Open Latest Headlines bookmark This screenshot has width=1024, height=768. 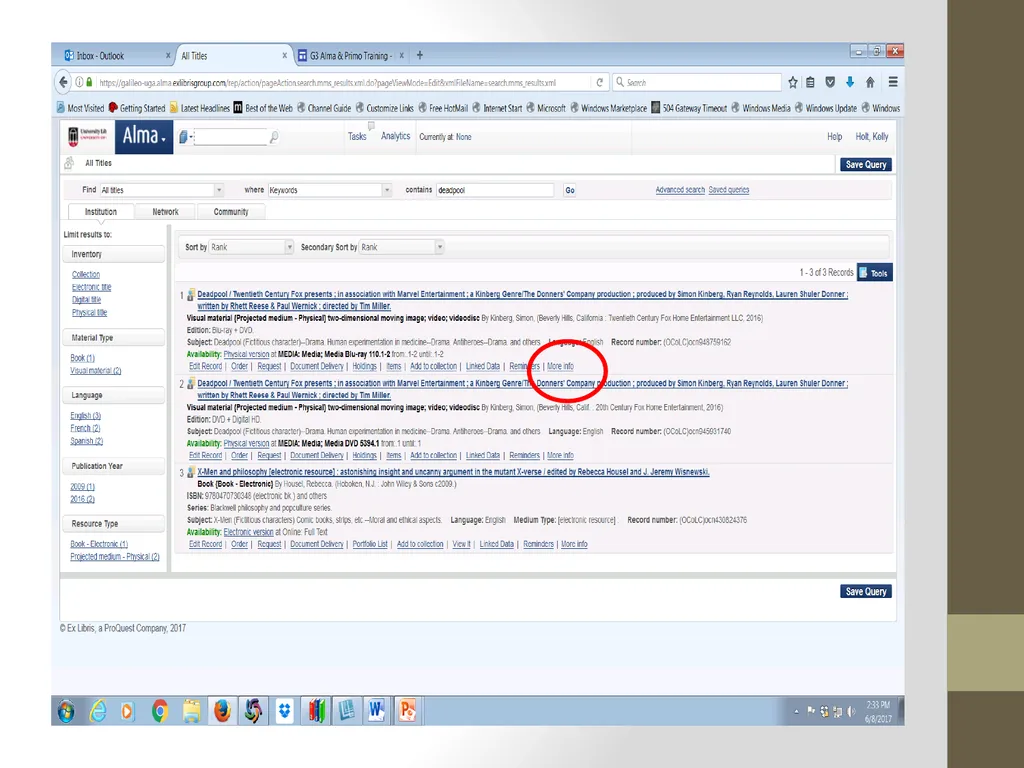click(200, 108)
